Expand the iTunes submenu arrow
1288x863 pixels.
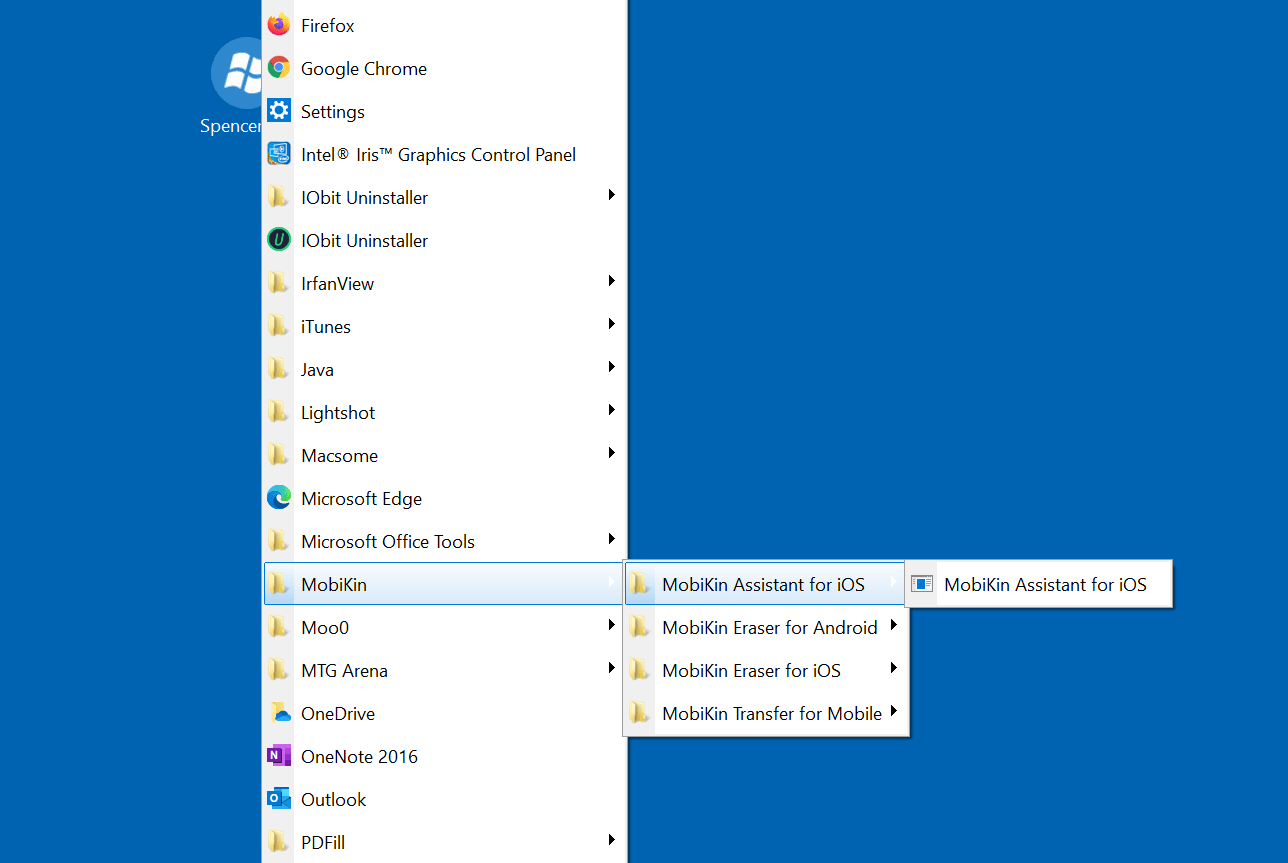click(x=611, y=324)
